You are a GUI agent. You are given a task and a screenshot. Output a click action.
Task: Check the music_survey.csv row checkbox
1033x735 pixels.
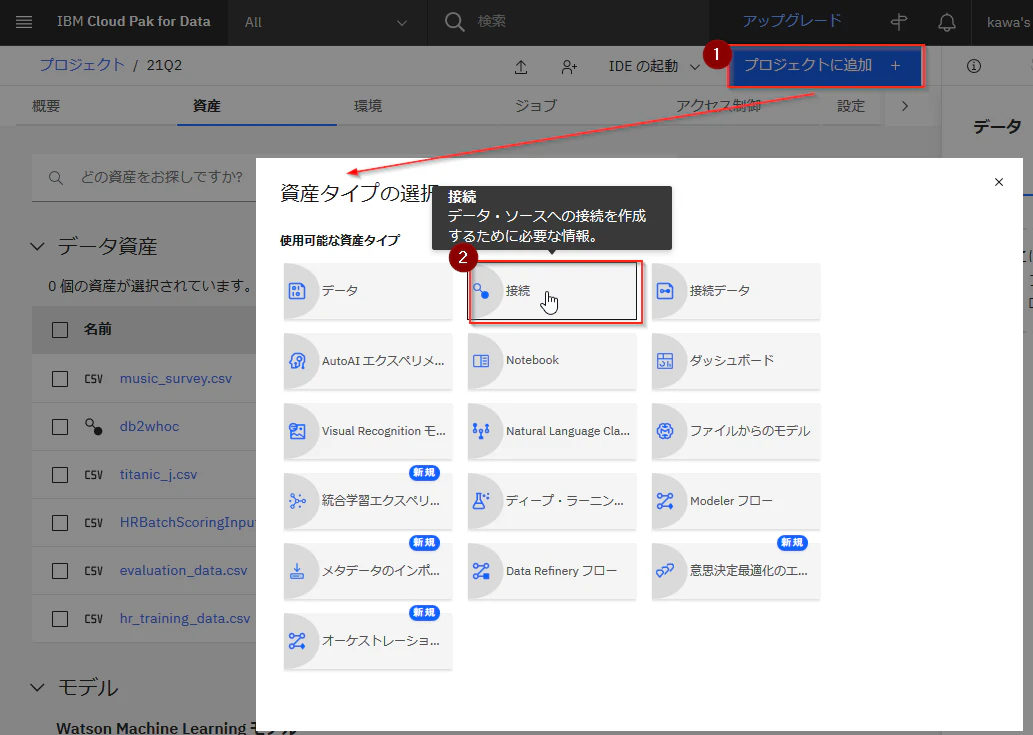[60, 379]
